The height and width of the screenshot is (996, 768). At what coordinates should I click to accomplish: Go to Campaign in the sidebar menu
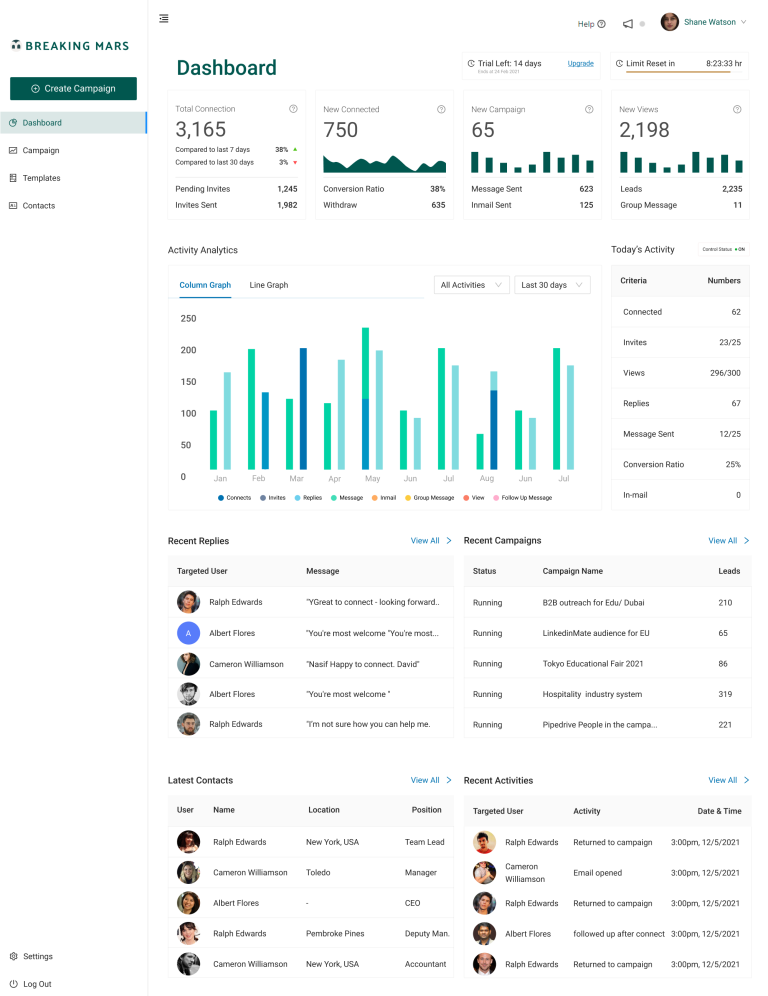tap(41, 151)
